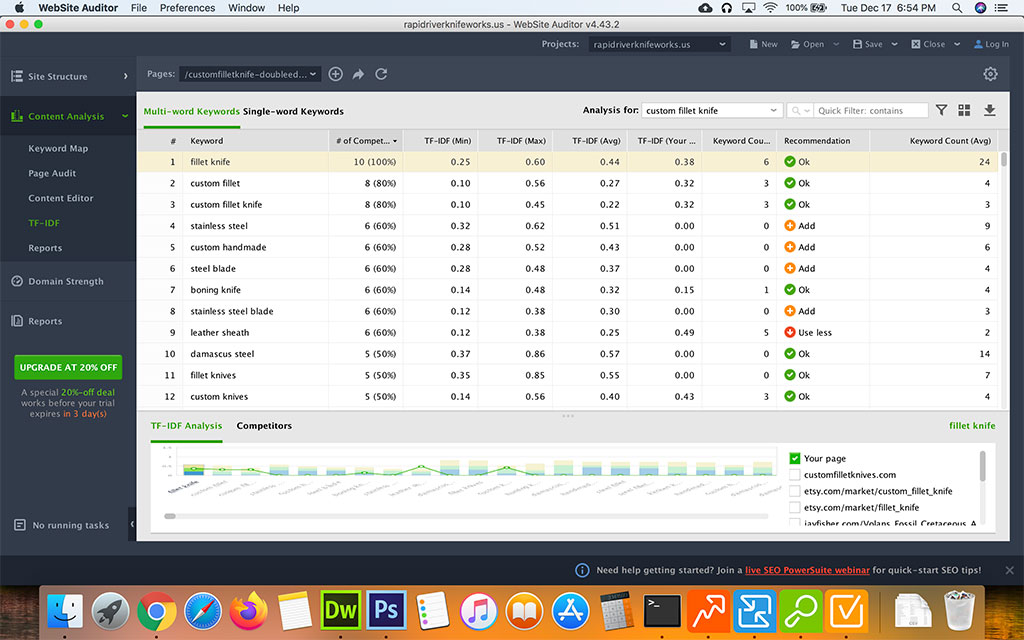Click the Close project button
The height and width of the screenshot is (640, 1024).
click(928, 44)
